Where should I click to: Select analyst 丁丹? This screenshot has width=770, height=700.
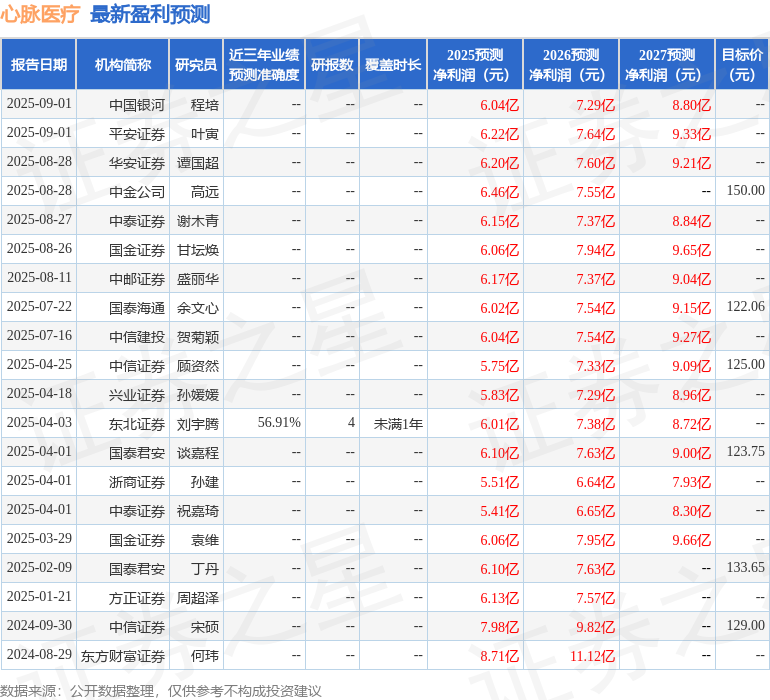click(x=205, y=568)
